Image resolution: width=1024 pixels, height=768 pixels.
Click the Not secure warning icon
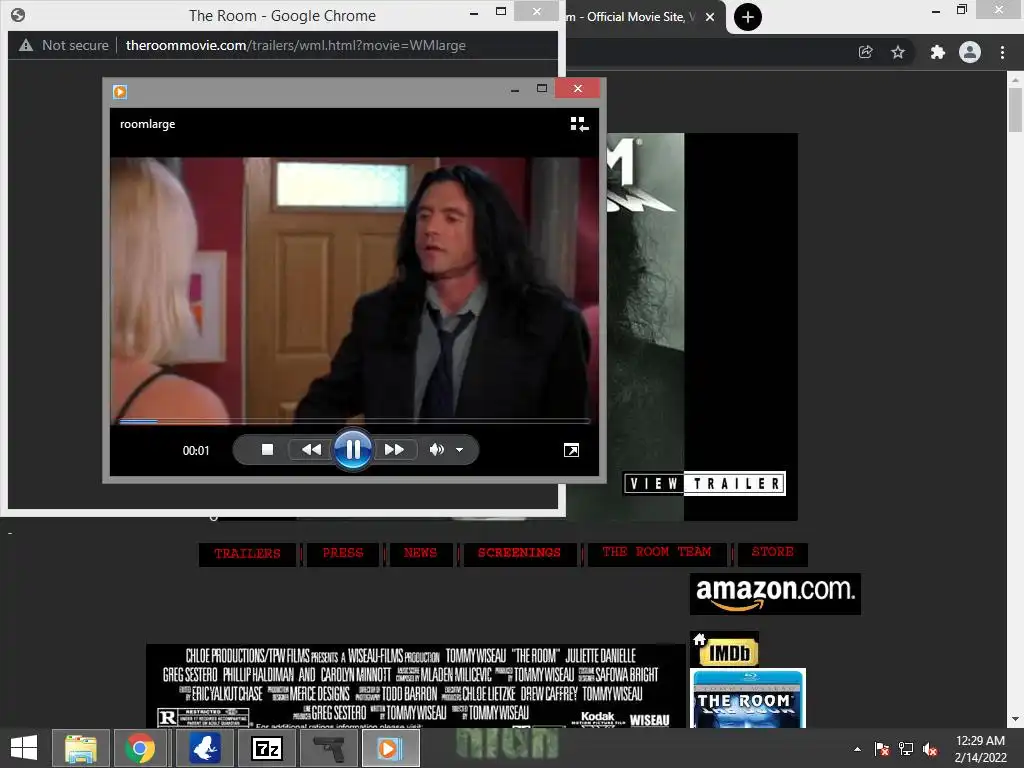[25, 45]
